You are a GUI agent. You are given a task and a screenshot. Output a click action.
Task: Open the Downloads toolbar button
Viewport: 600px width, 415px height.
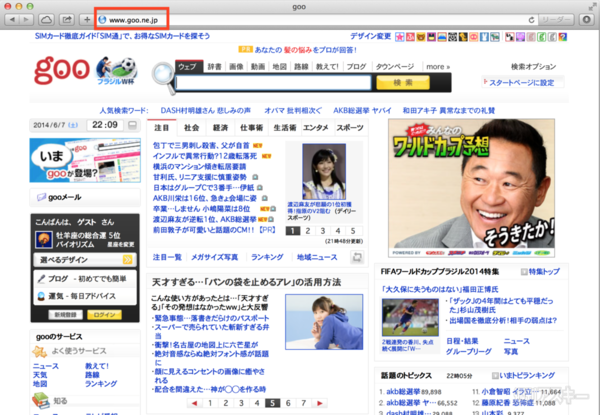[x=586, y=20]
